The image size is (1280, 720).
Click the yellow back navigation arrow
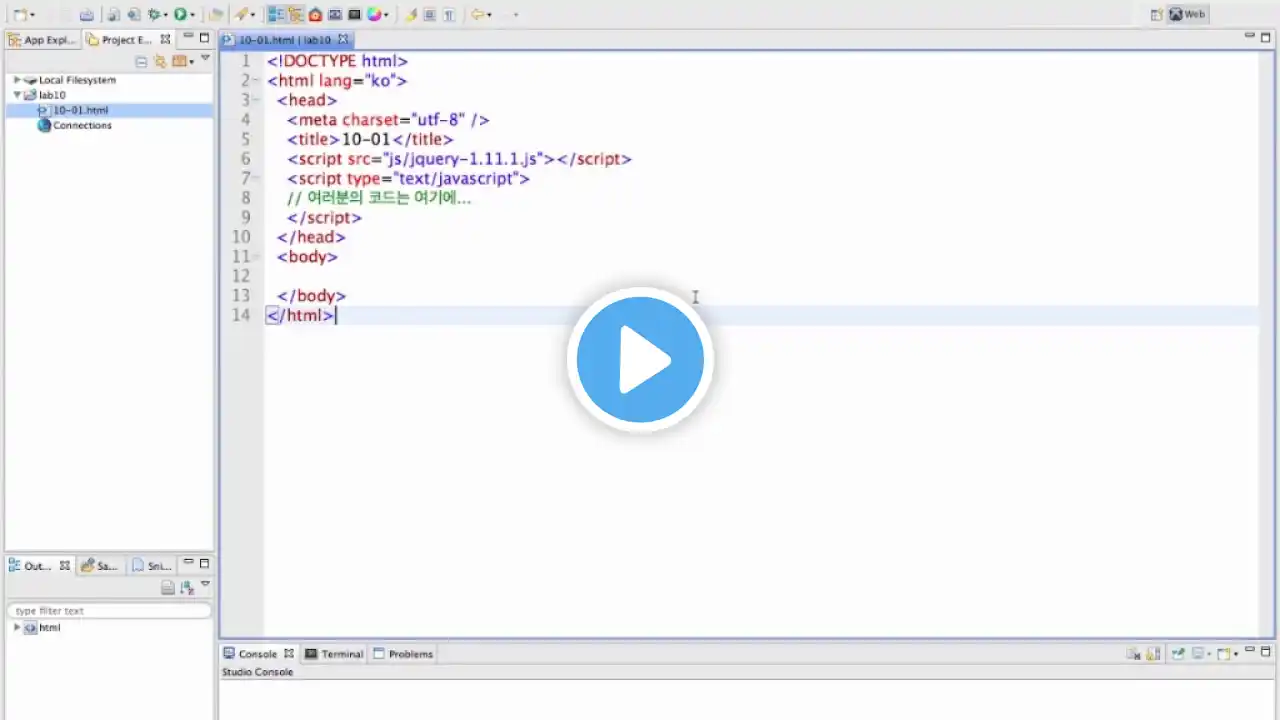click(x=478, y=15)
